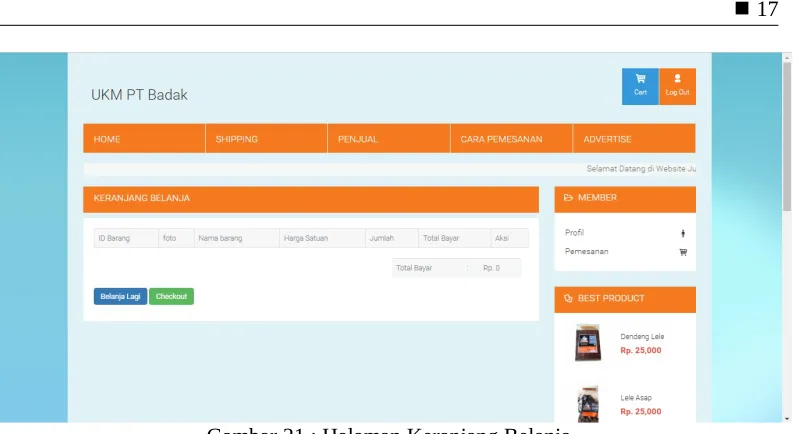Viewport: 798px width, 434px height.
Task: Open the Lele Asap product link
Action: pos(636,398)
